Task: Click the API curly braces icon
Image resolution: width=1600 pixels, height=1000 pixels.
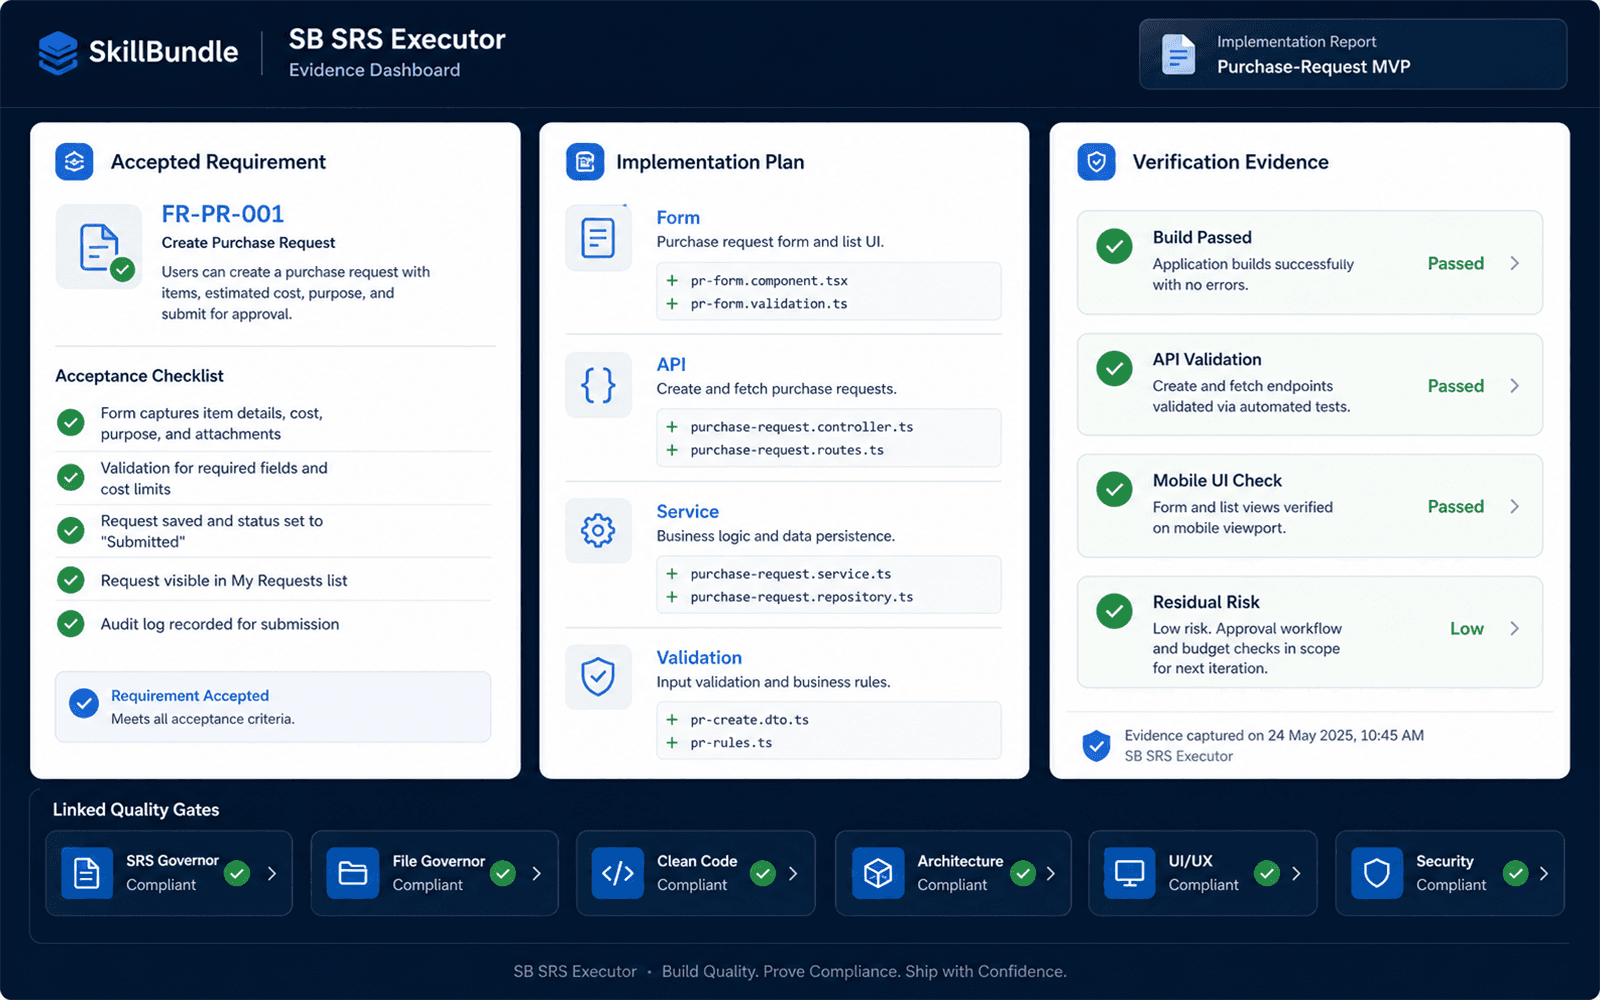Action: pyautogui.click(x=598, y=385)
